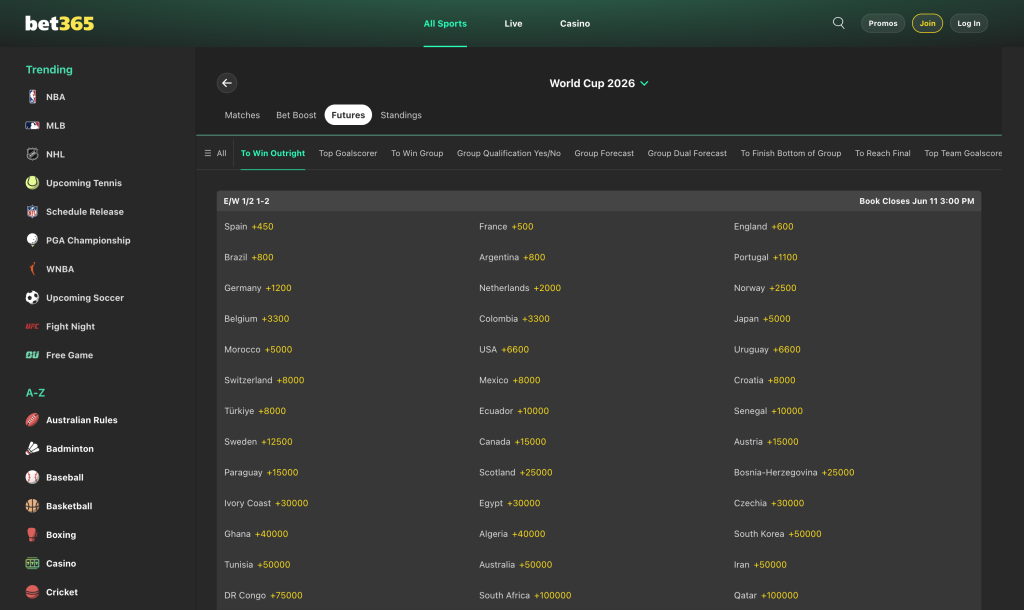Go back using the arrow button
This screenshot has width=1024, height=610.
click(227, 83)
